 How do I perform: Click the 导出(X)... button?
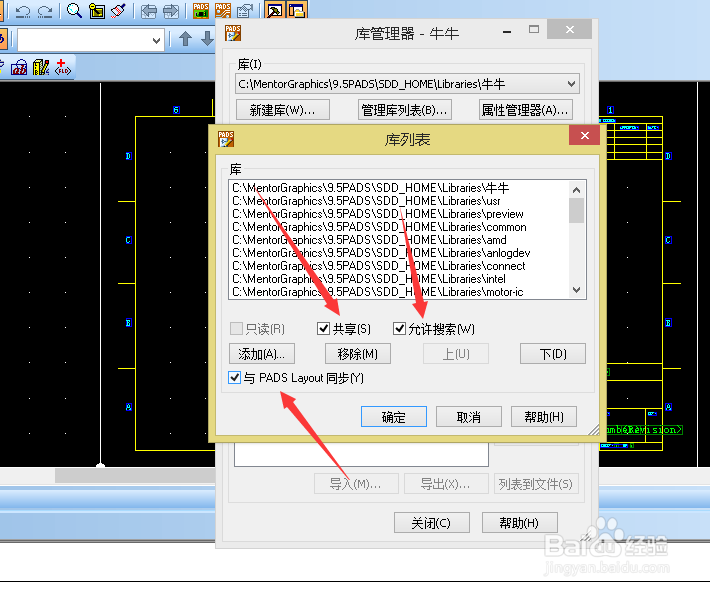pos(446,483)
